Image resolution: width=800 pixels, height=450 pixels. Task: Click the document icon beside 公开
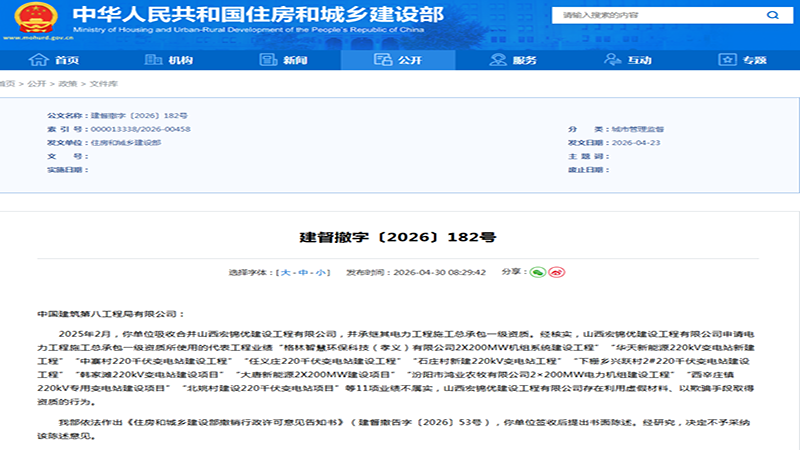point(383,60)
